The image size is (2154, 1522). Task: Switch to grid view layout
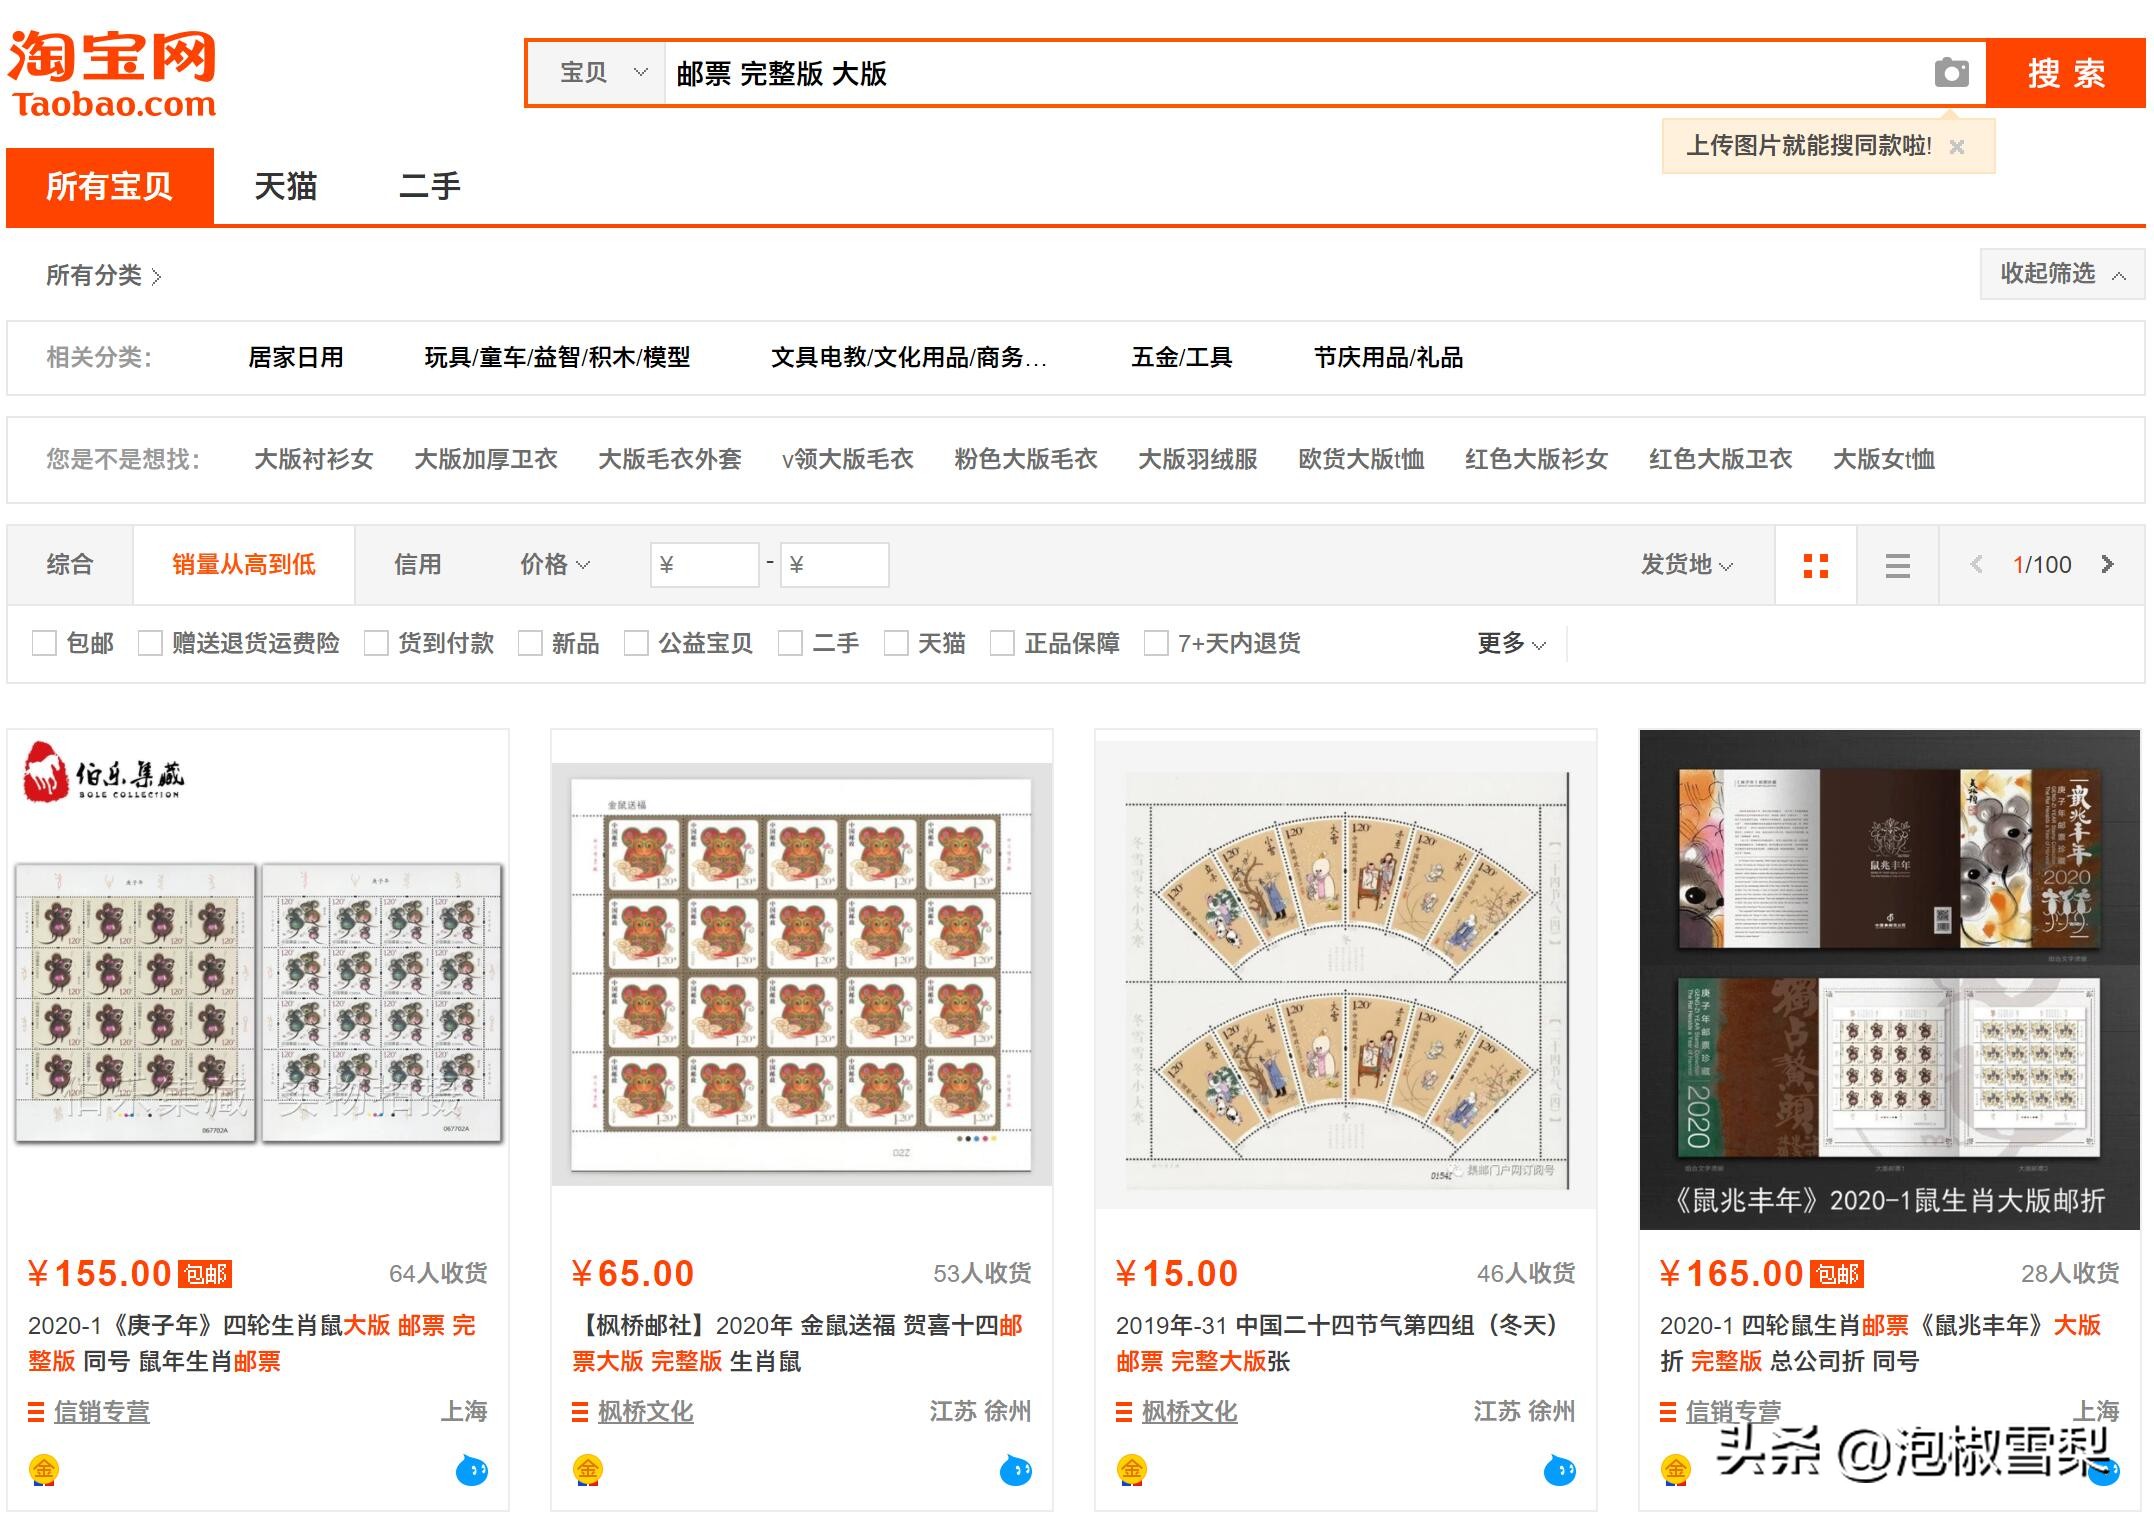point(1815,564)
